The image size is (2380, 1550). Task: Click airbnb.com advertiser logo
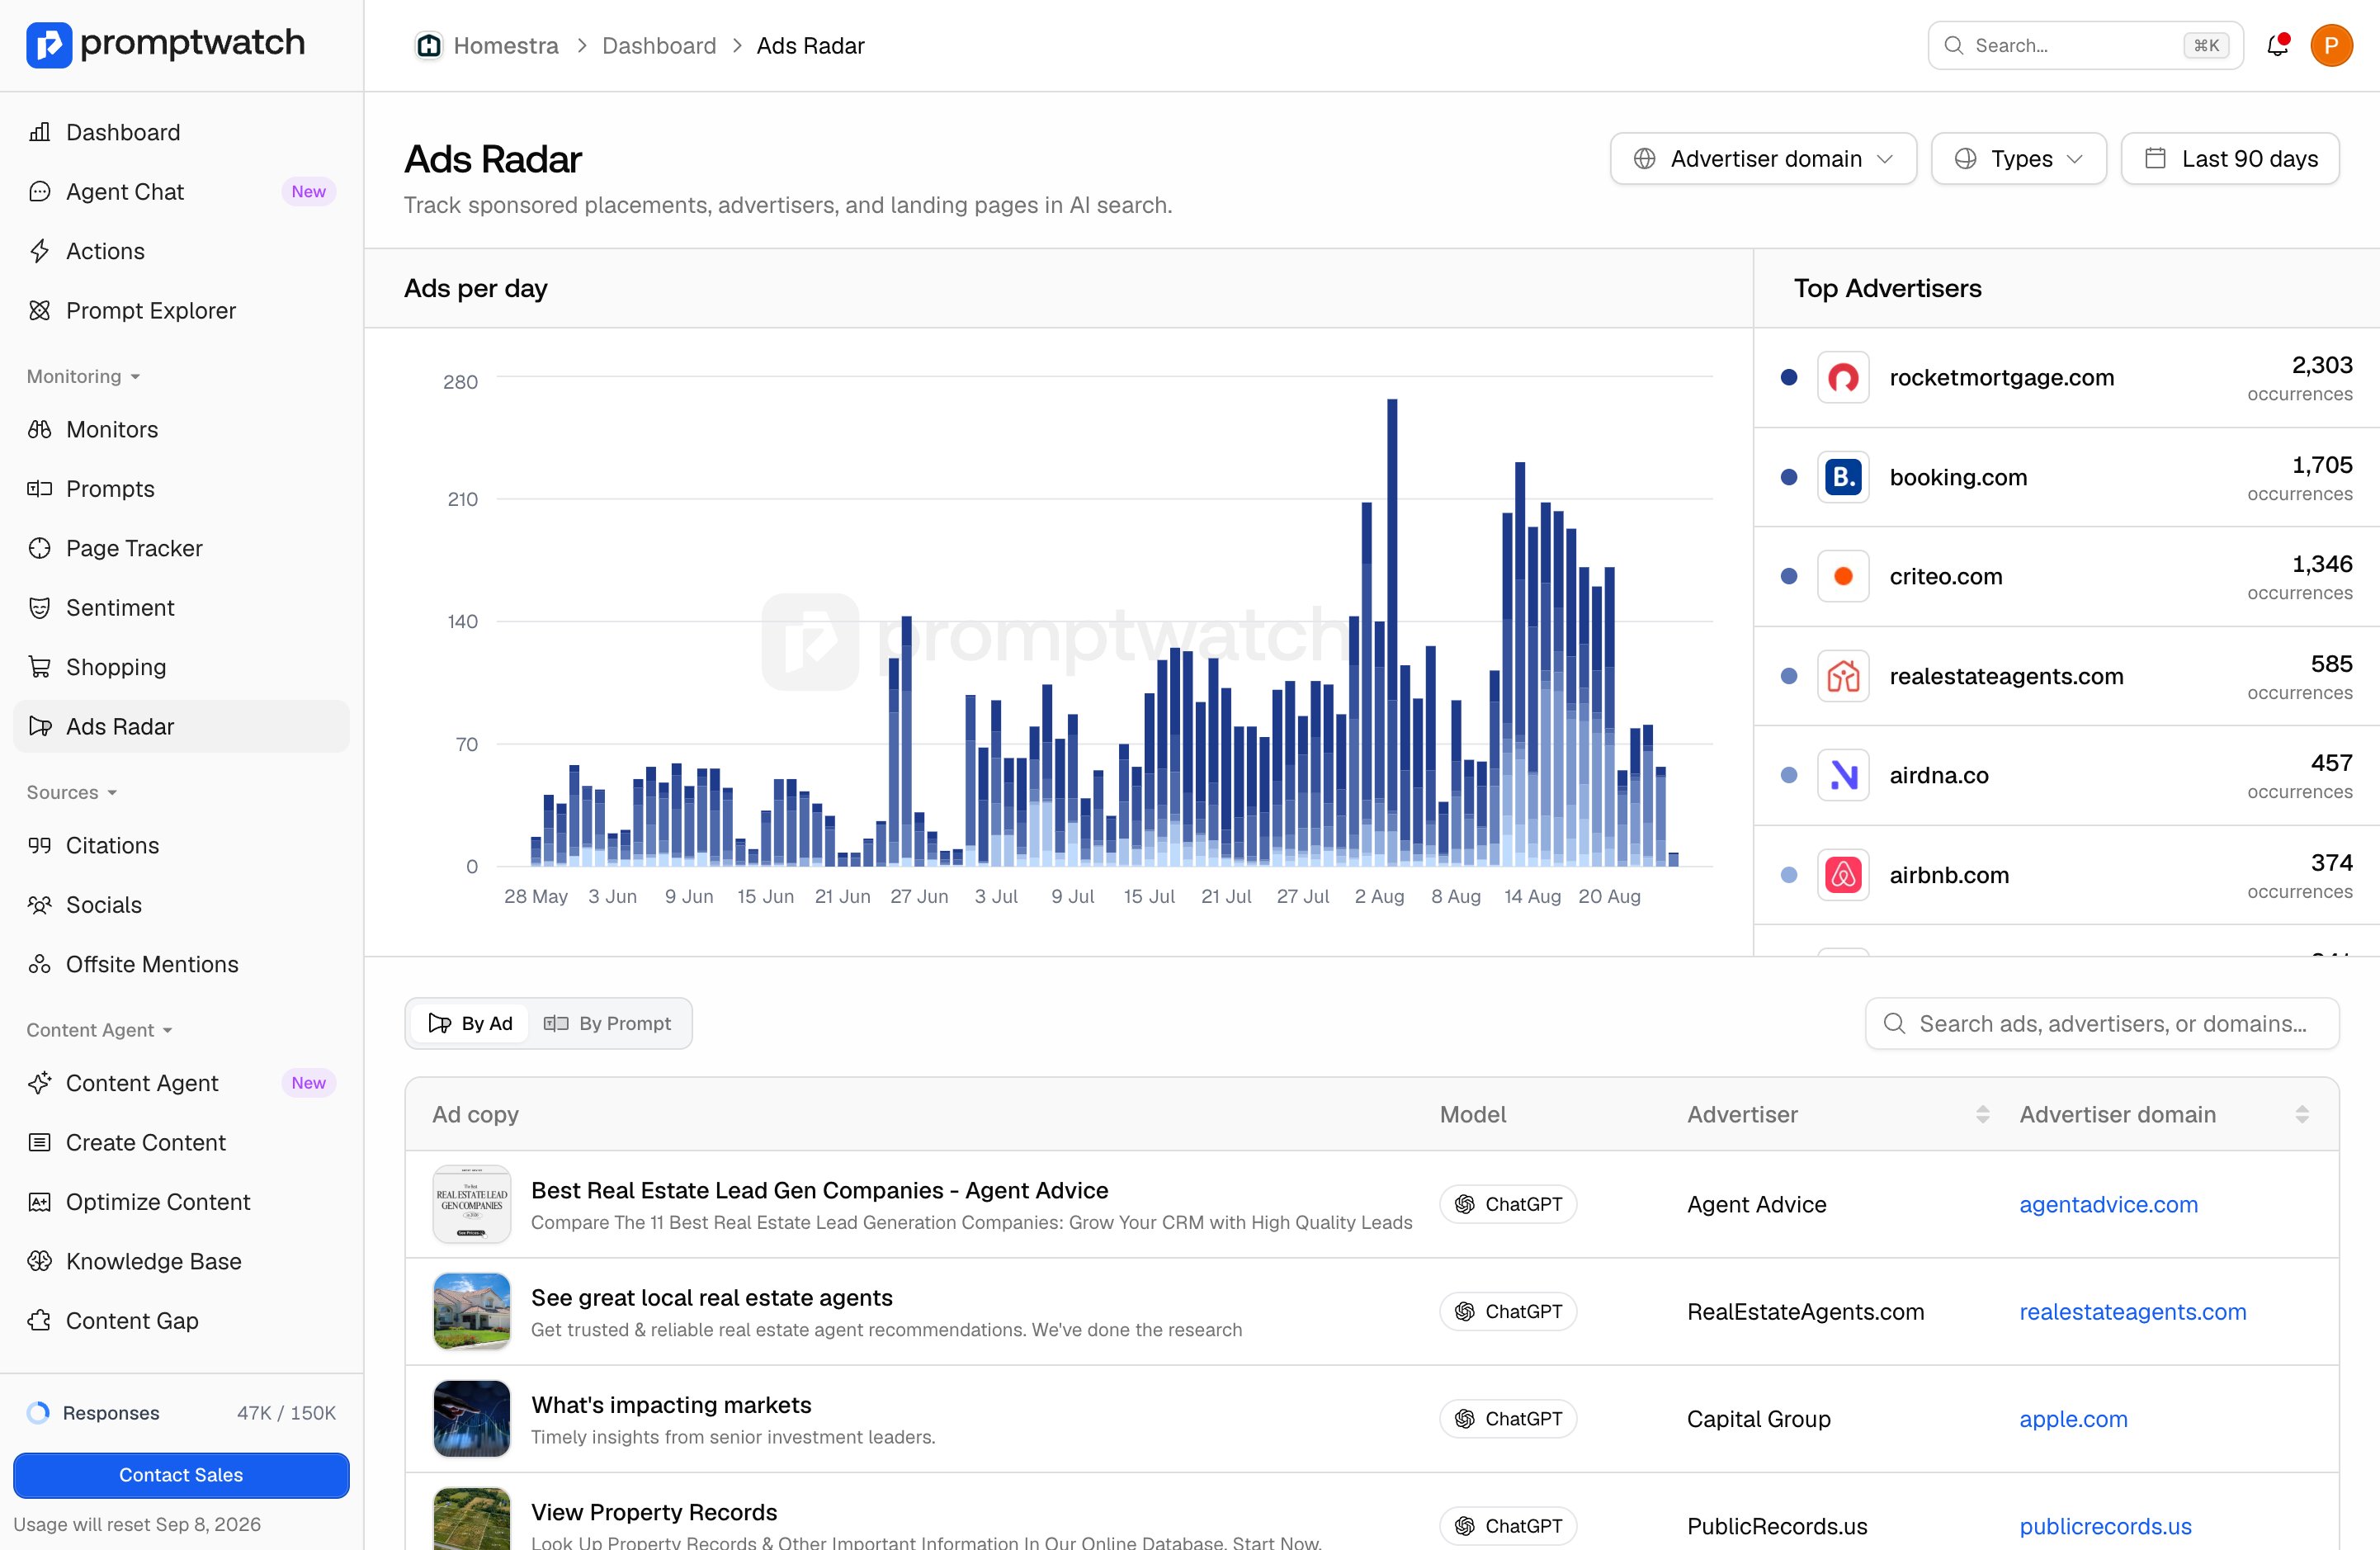1843,875
